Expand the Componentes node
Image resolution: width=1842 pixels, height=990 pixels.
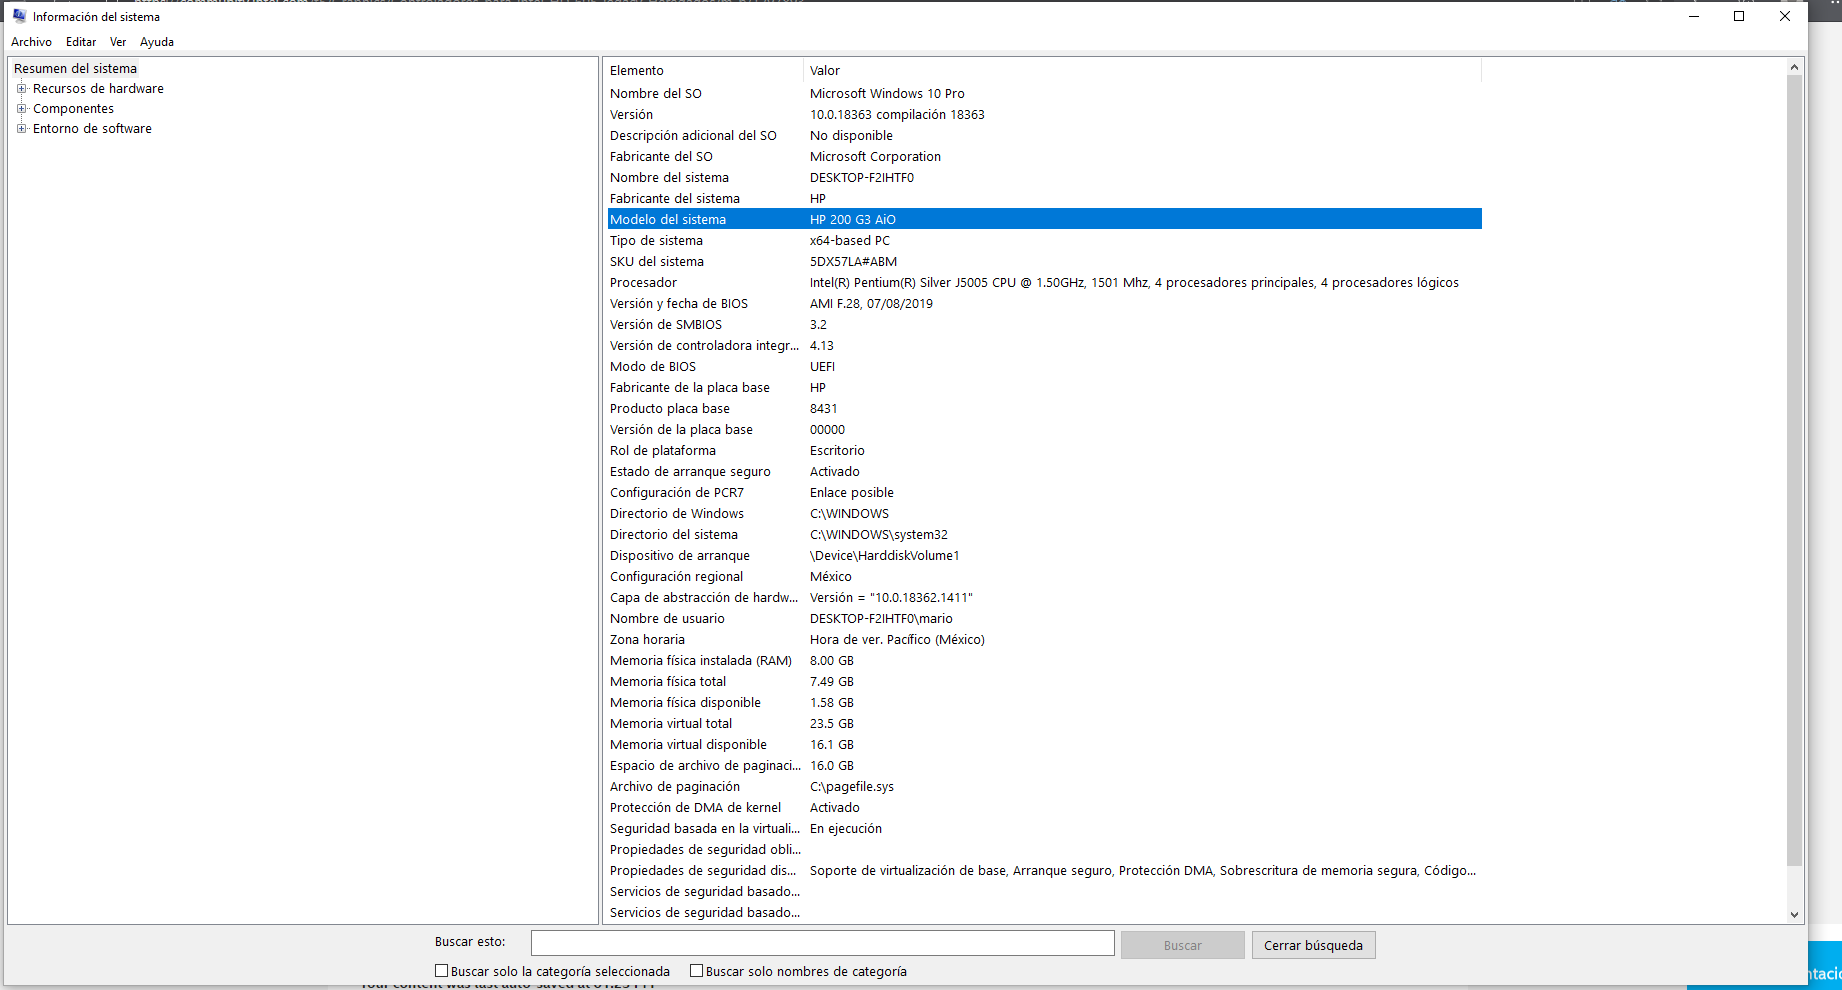[21, 108]
